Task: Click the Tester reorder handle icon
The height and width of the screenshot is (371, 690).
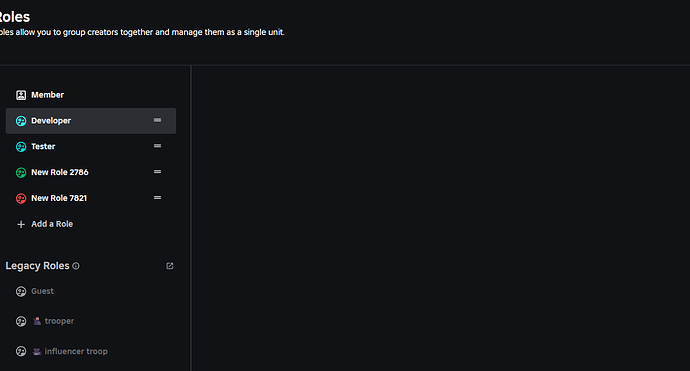Action: [x=157, y=146]
